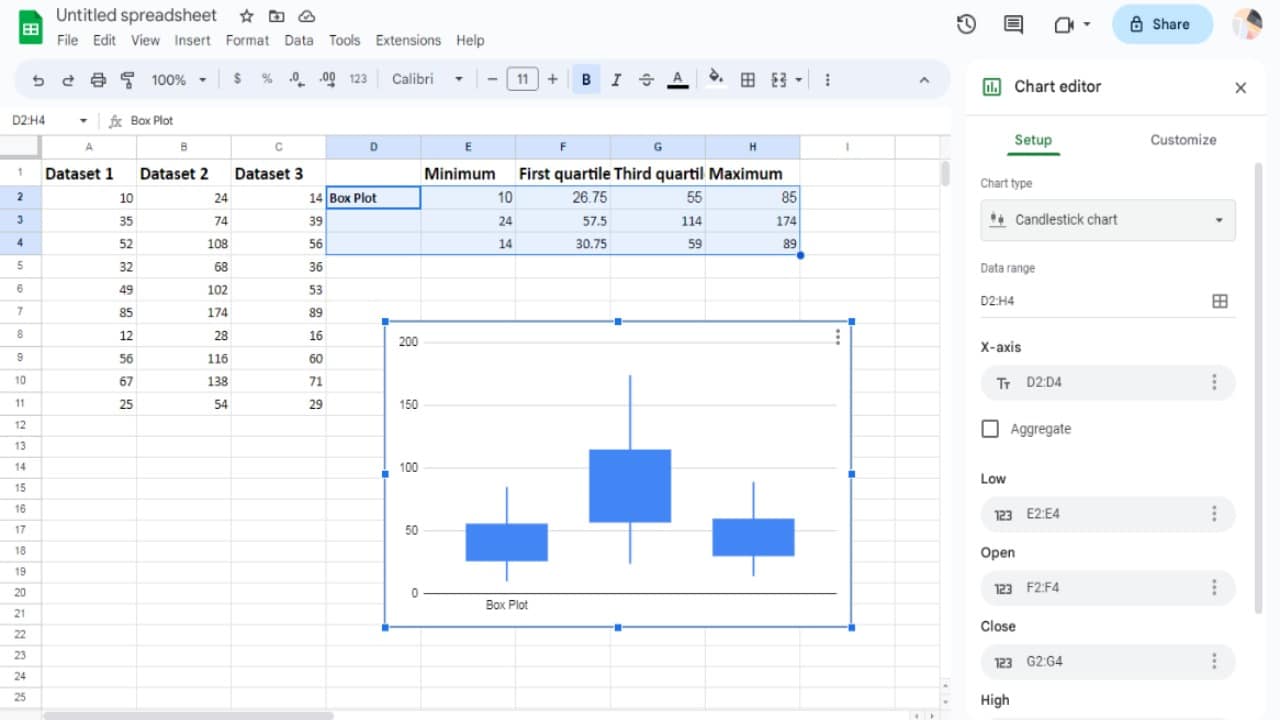Click the redo arrow in toolbar

click(x=68, y=80)
